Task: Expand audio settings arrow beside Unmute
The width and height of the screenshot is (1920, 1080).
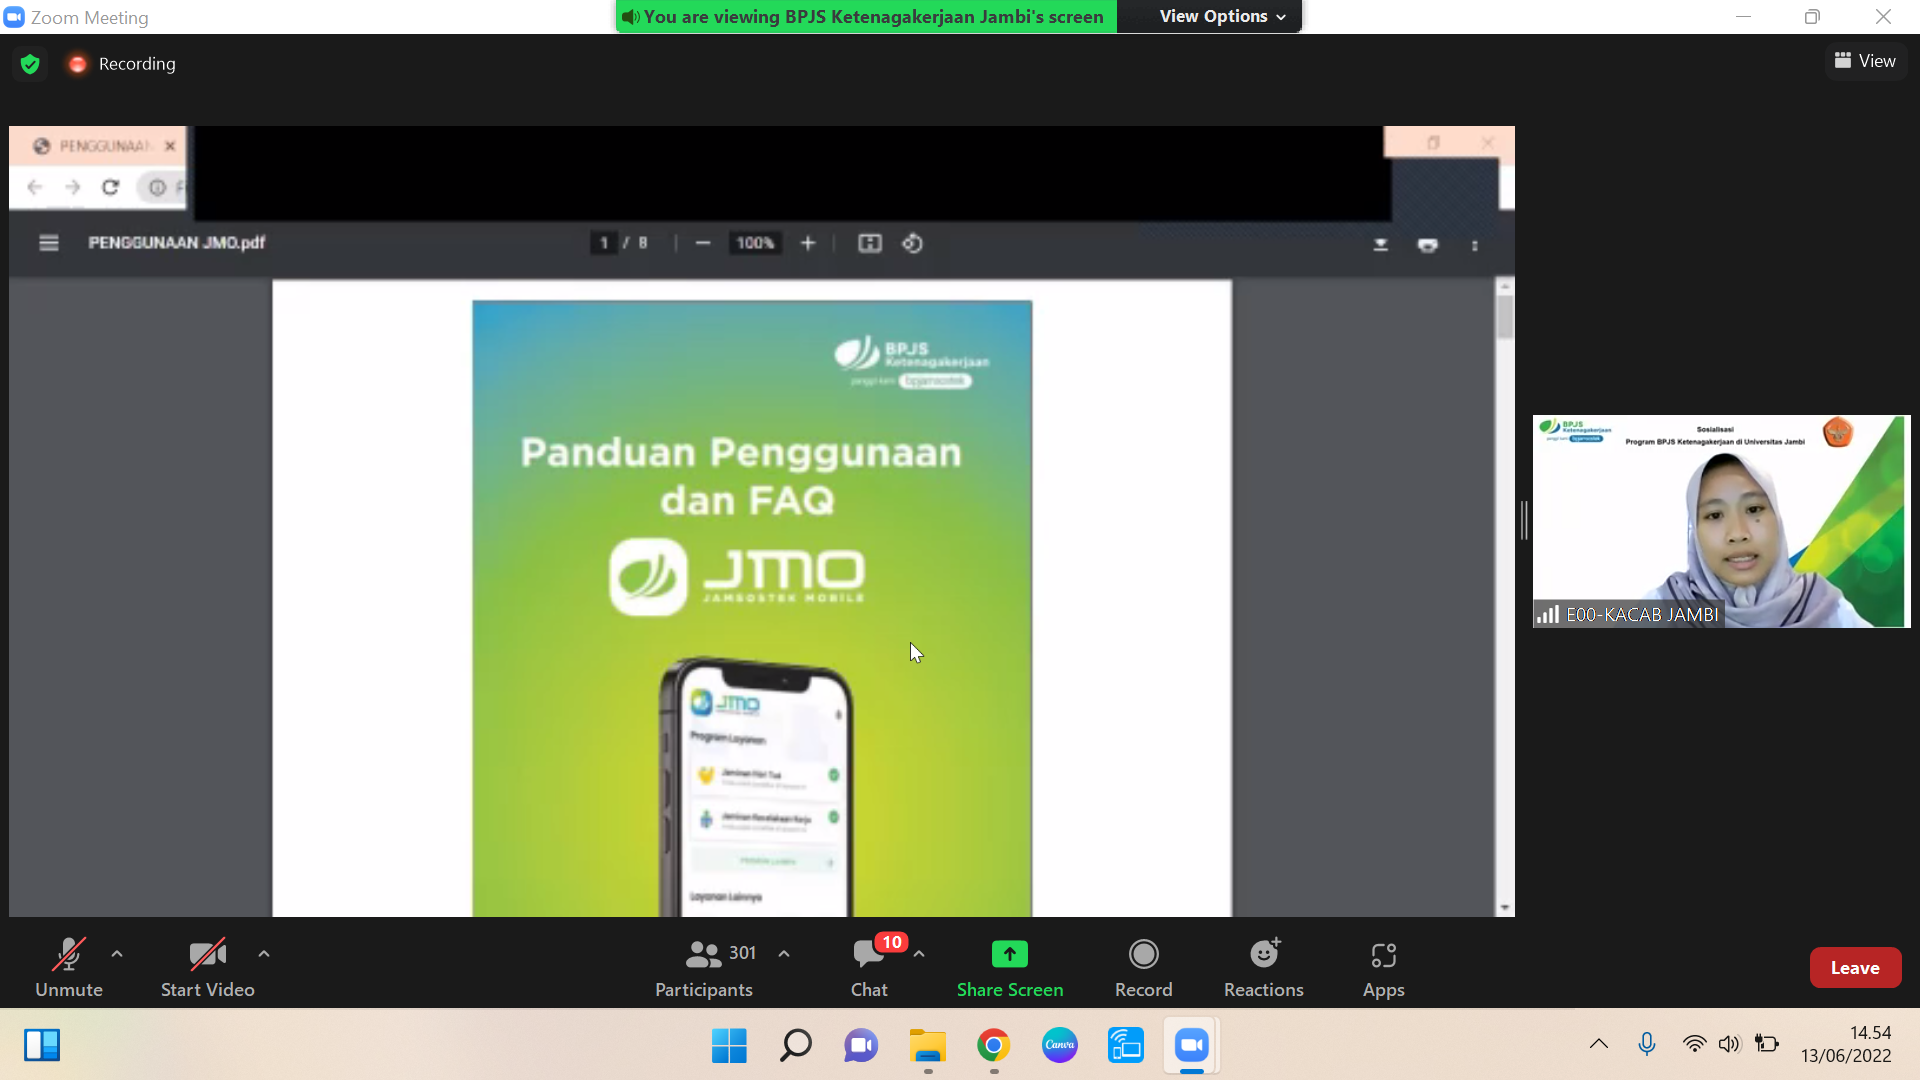Action: point(117,954)
